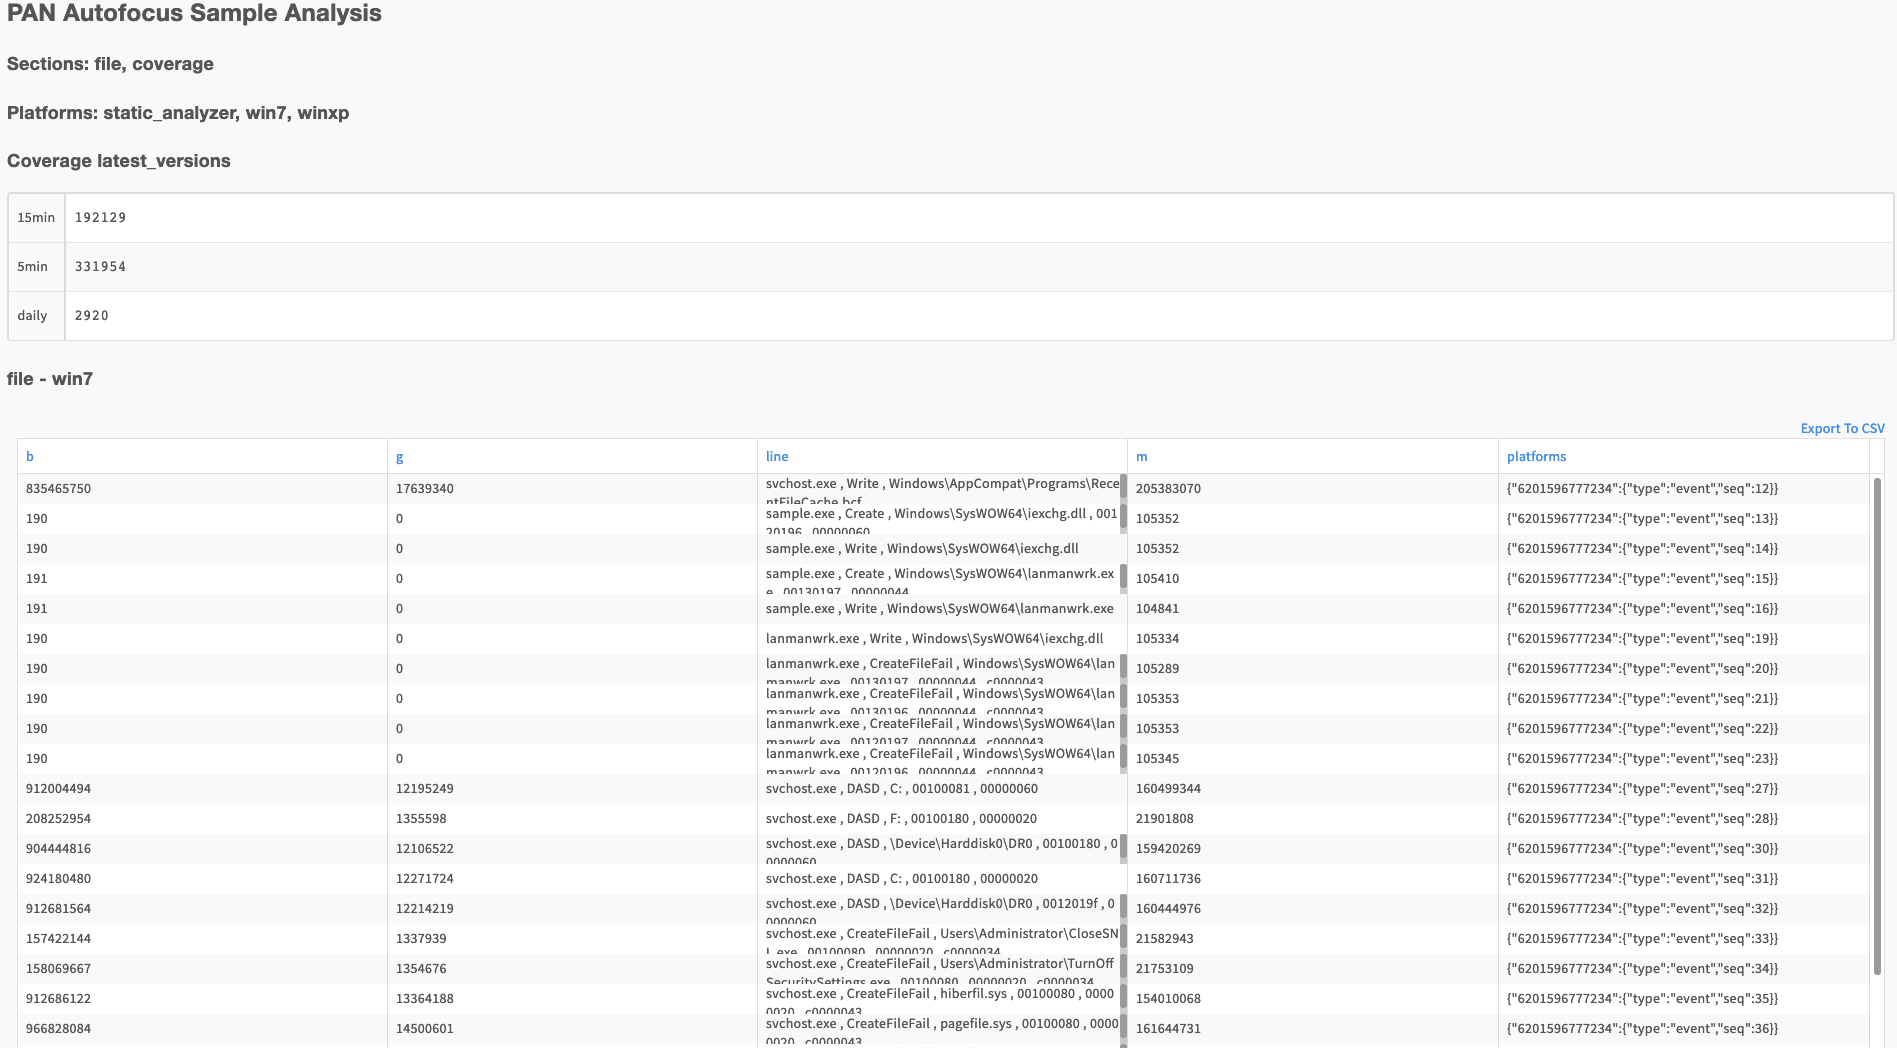The height and width of the screenshot is (1048, 1897).
Task: Click the "PAN Autofocus Sample Analysis" heading
Action: point(194,14)
